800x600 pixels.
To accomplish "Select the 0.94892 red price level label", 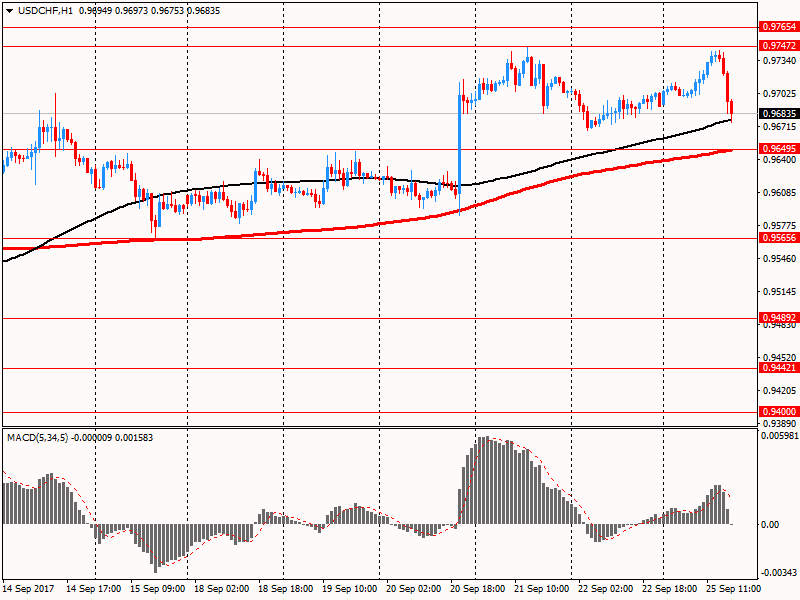I will (779, 317).
